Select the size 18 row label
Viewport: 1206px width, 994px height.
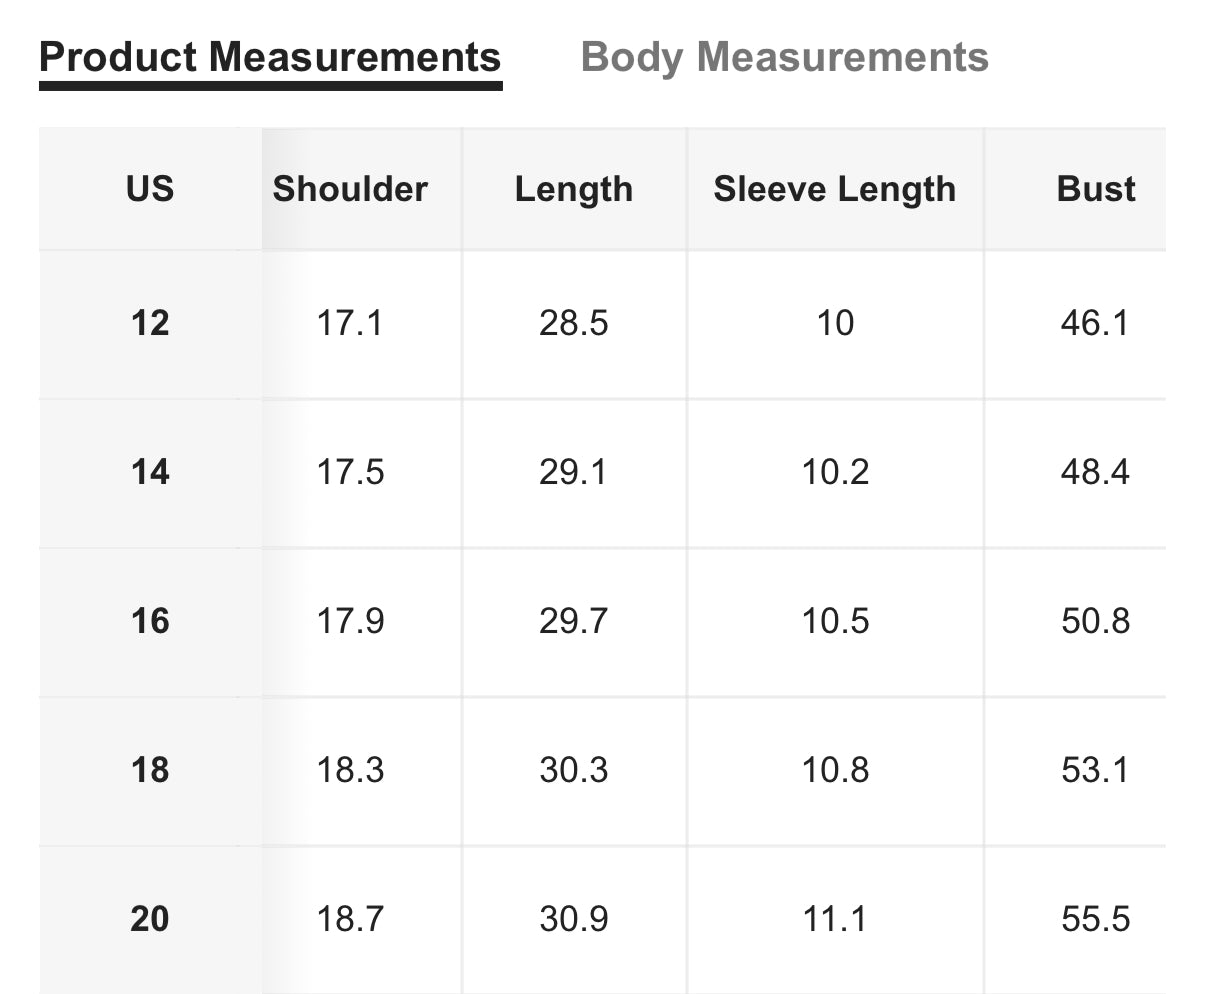150,770
